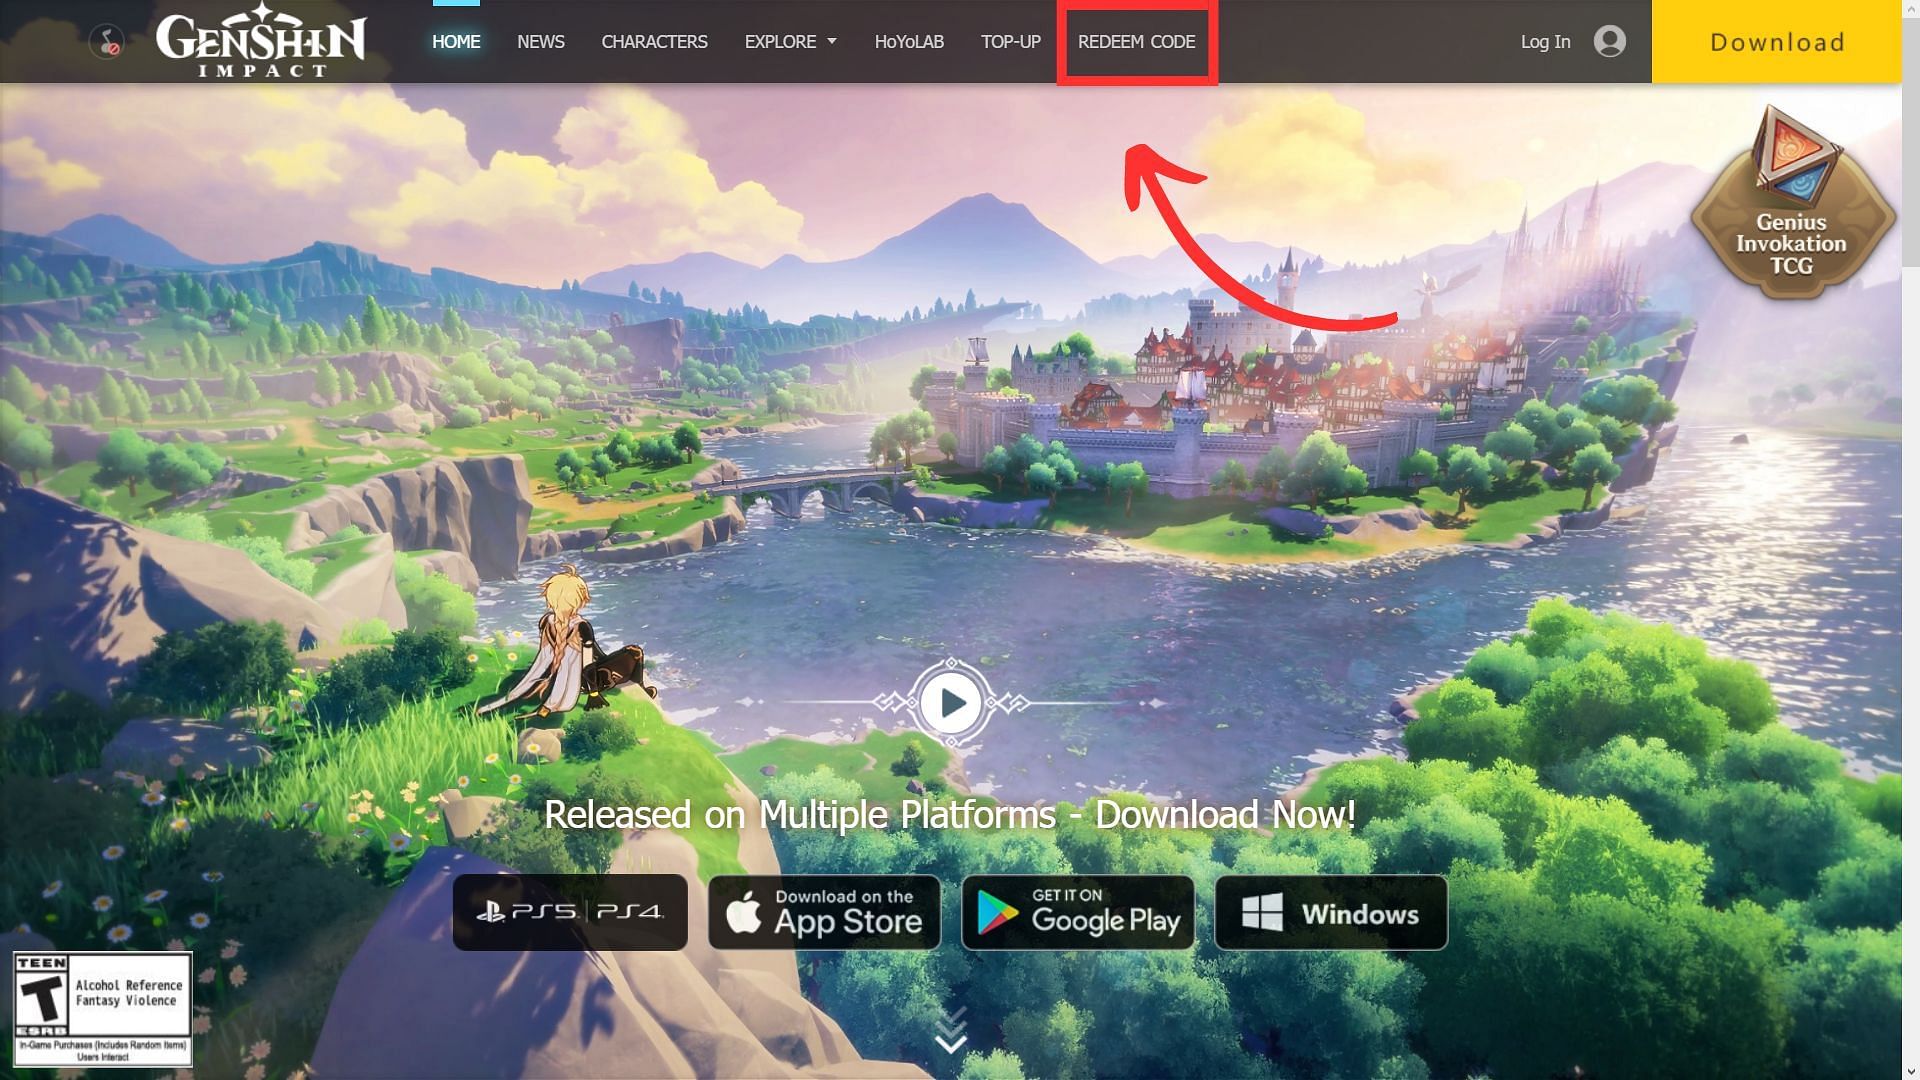Navigate to the NEWS tab
1920x1080 pixels.
point(541,41)
